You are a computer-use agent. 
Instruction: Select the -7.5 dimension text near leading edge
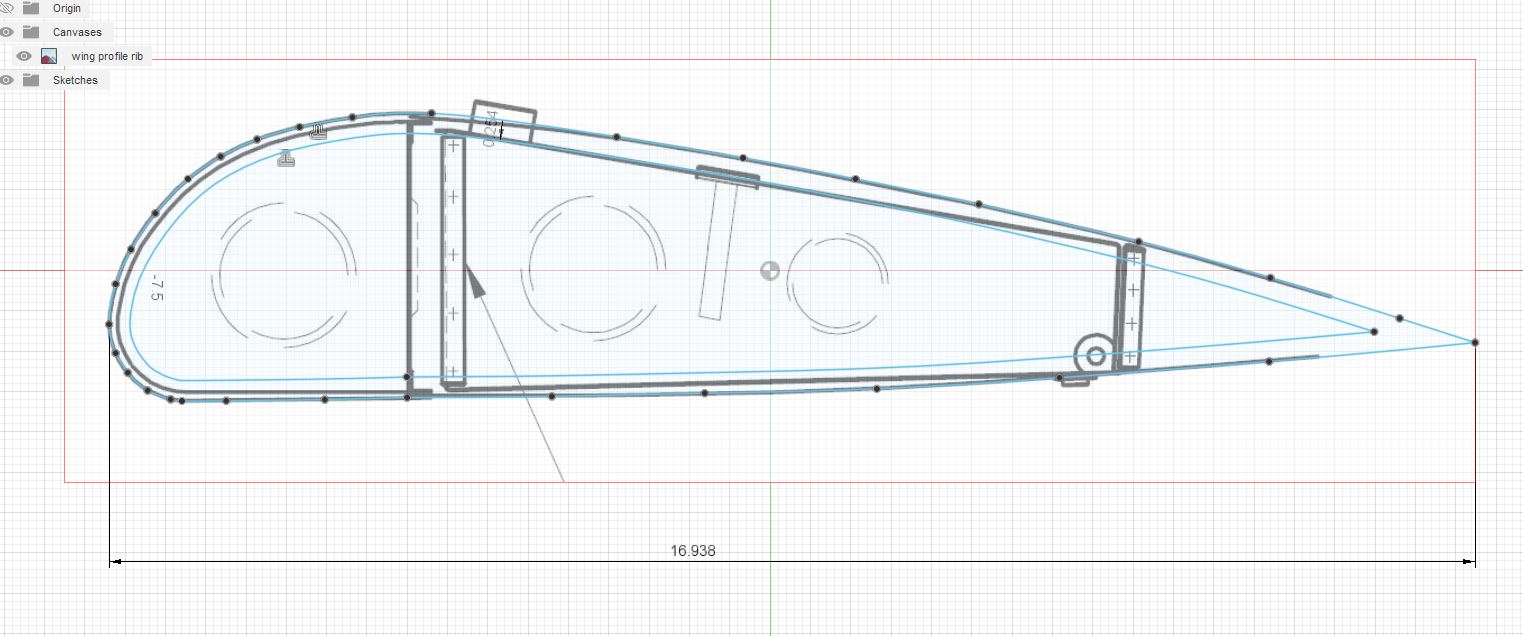(156, 289)
